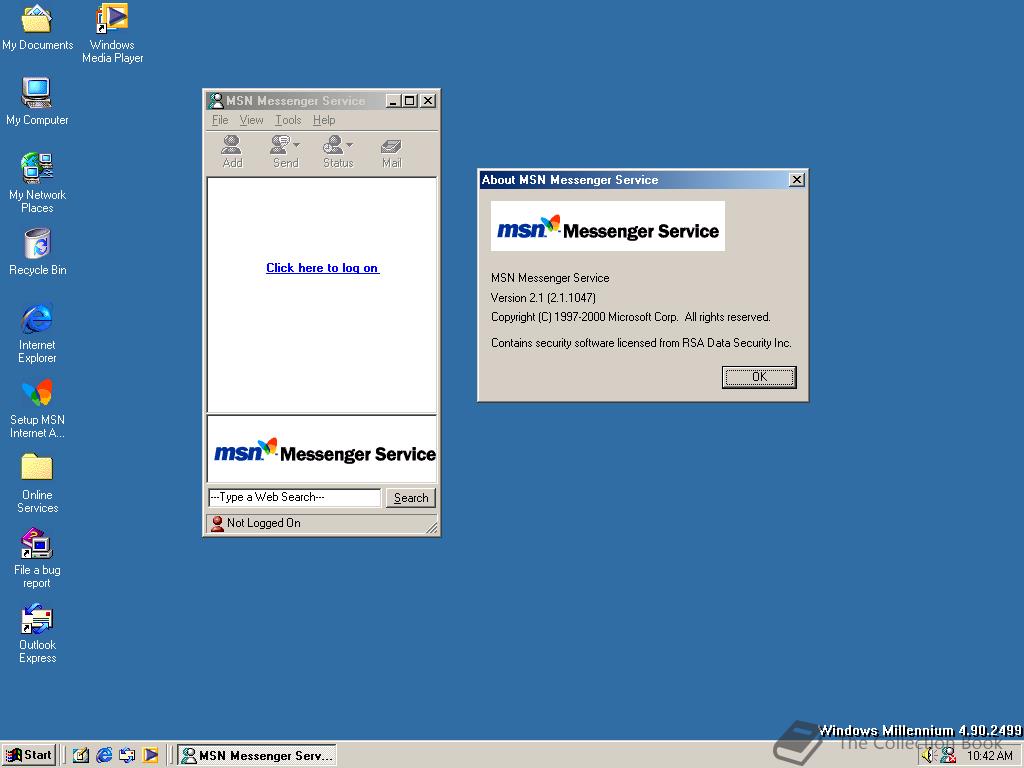Select the My Network Places desktop icon
Screen dimensions: 1024x768
(x=37, y=183)
